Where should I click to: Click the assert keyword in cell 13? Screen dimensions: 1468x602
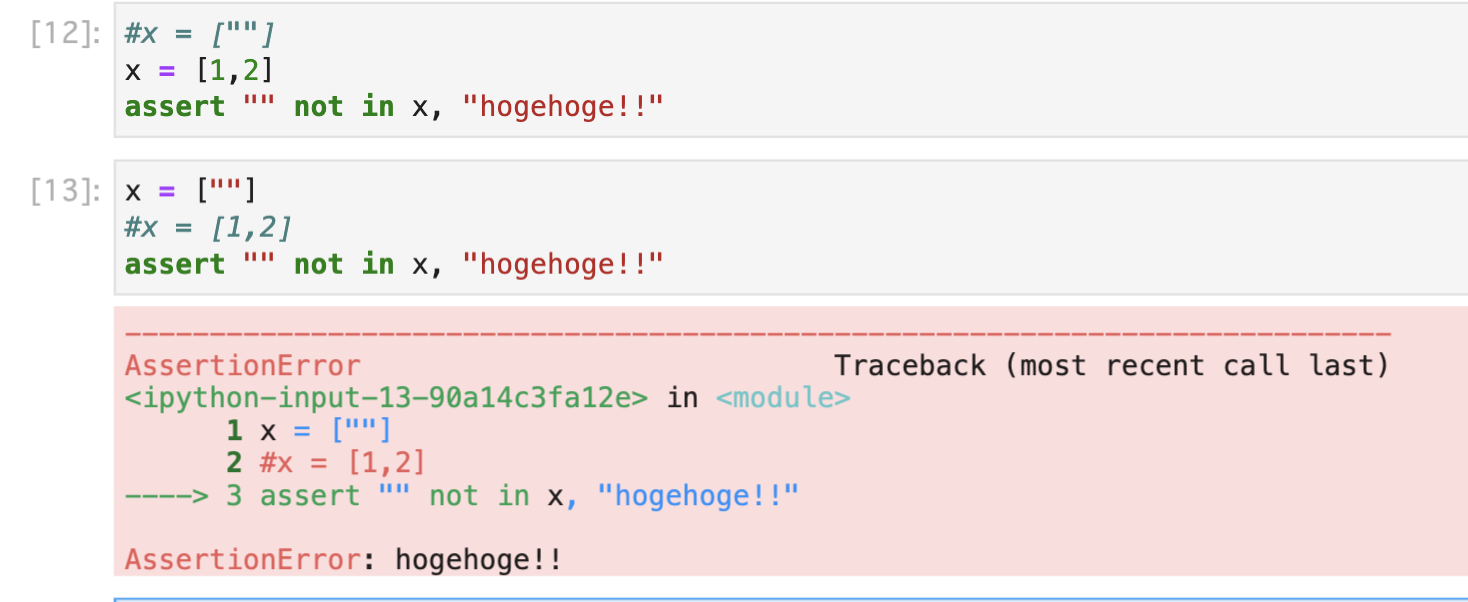(x=175, y=265)
